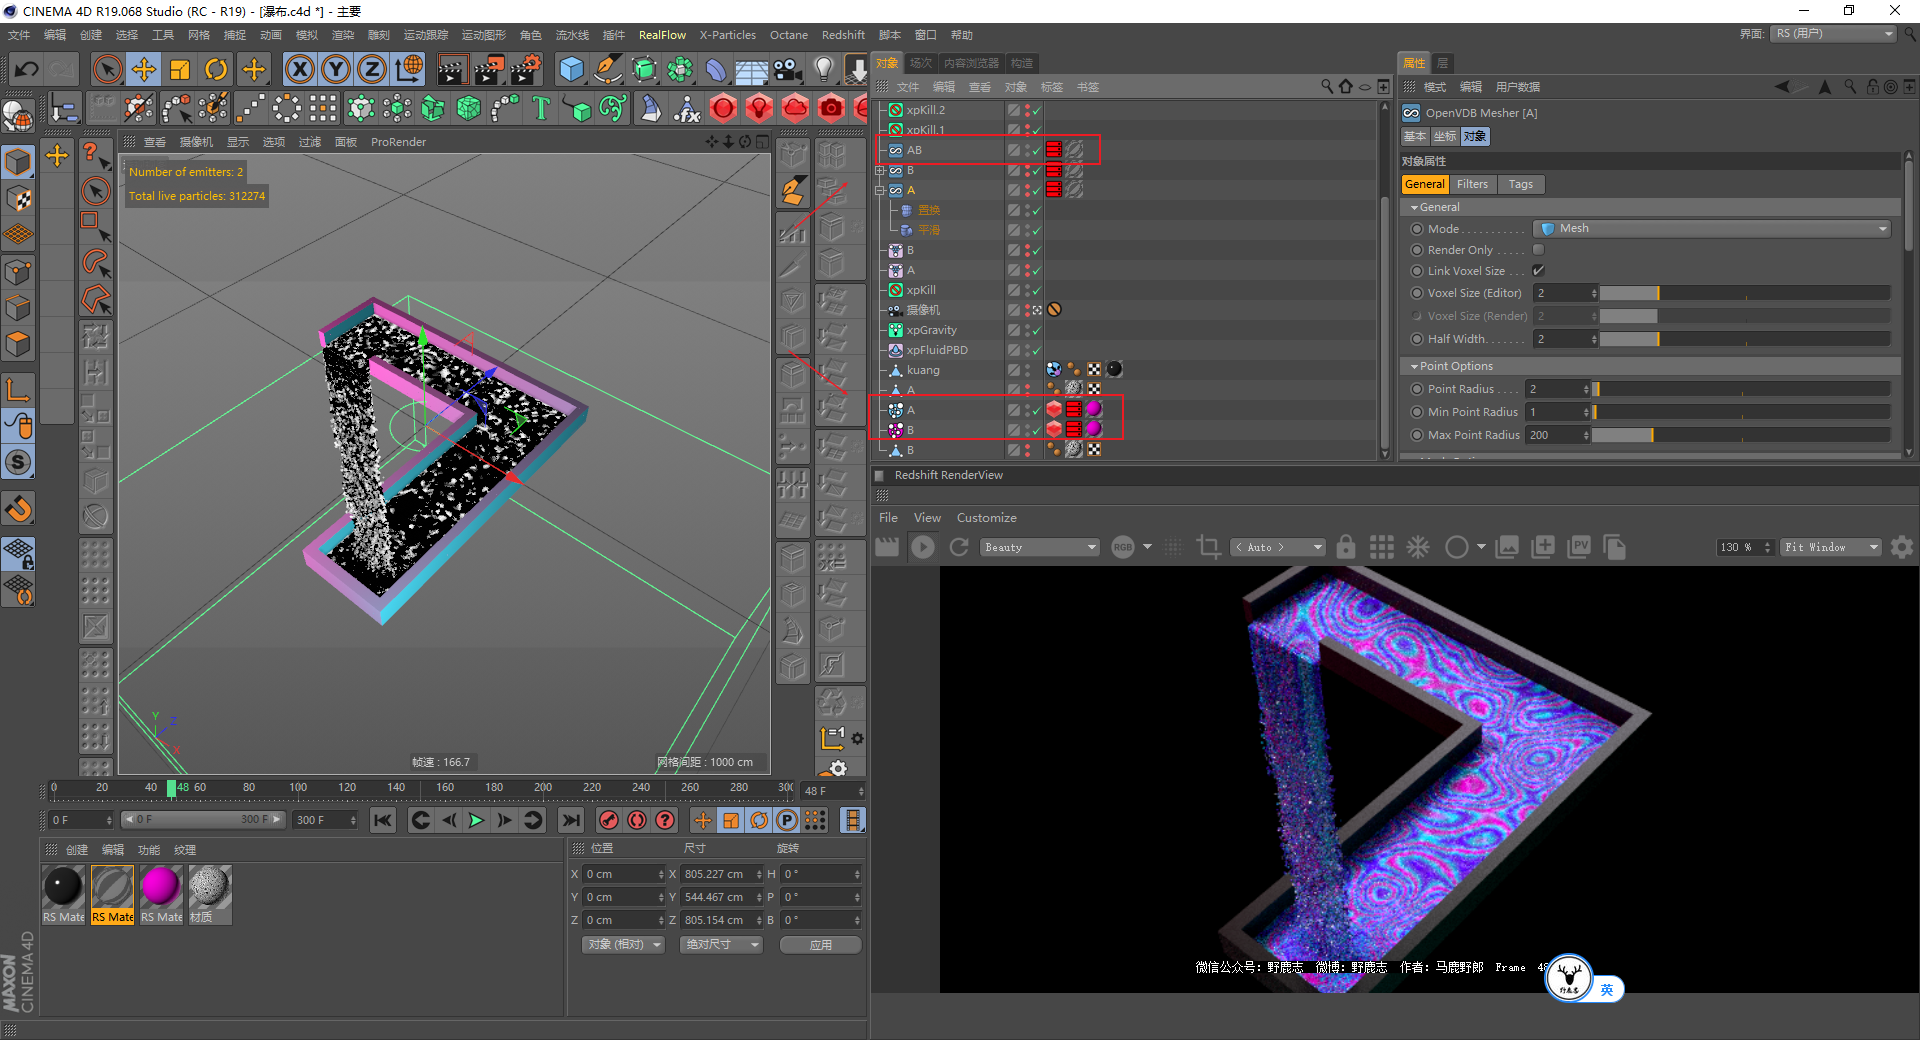Click the Redshift refresh render icon
The height and width of the screenshot is (1040, 1920).
[959, 547]
